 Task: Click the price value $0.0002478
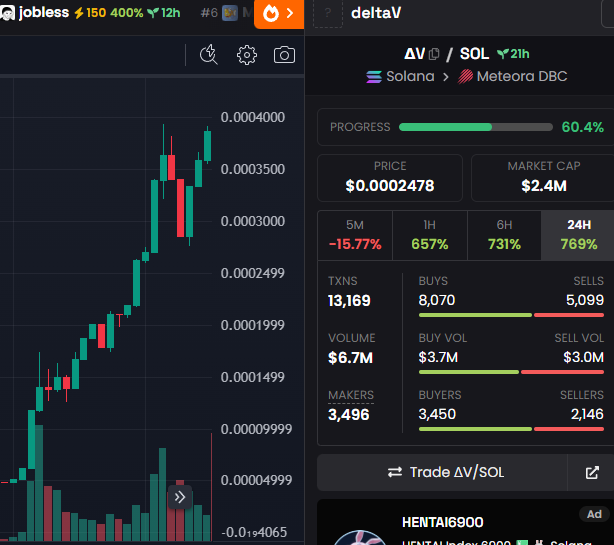coord(390,186)
